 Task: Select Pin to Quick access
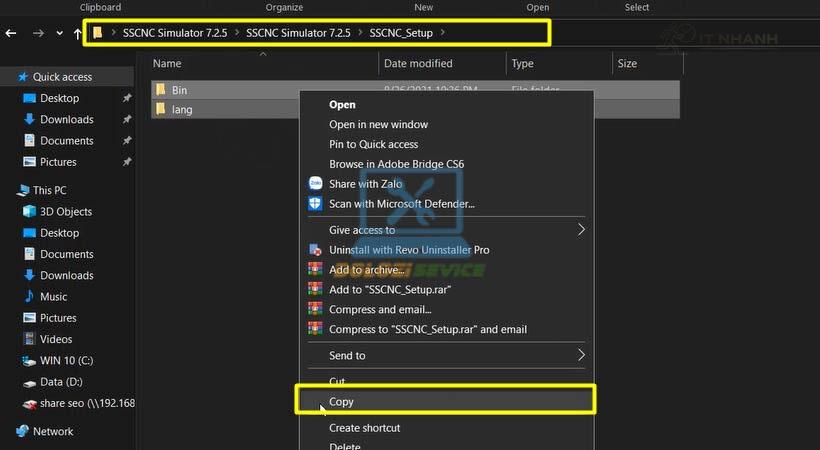[373, 144]
